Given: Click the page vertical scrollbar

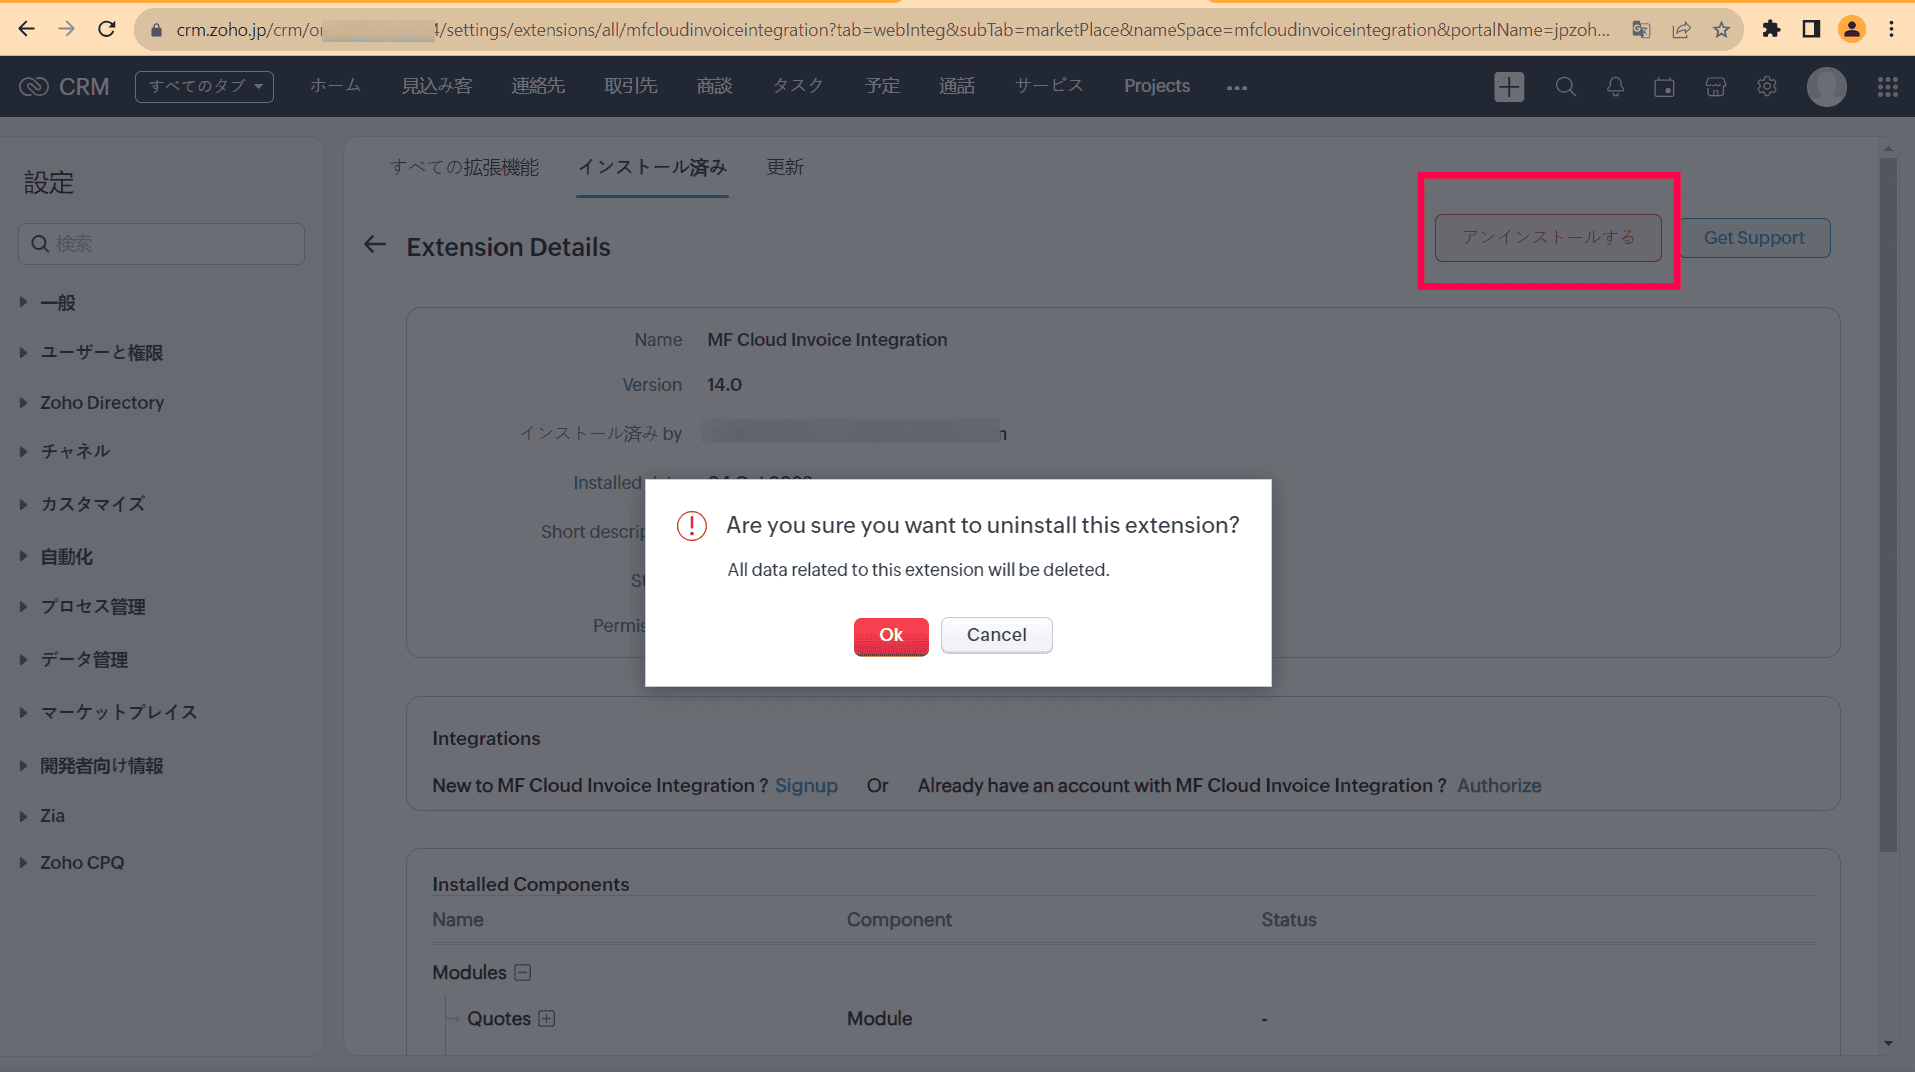Looking at the screenshot, I should [1888, 505].
